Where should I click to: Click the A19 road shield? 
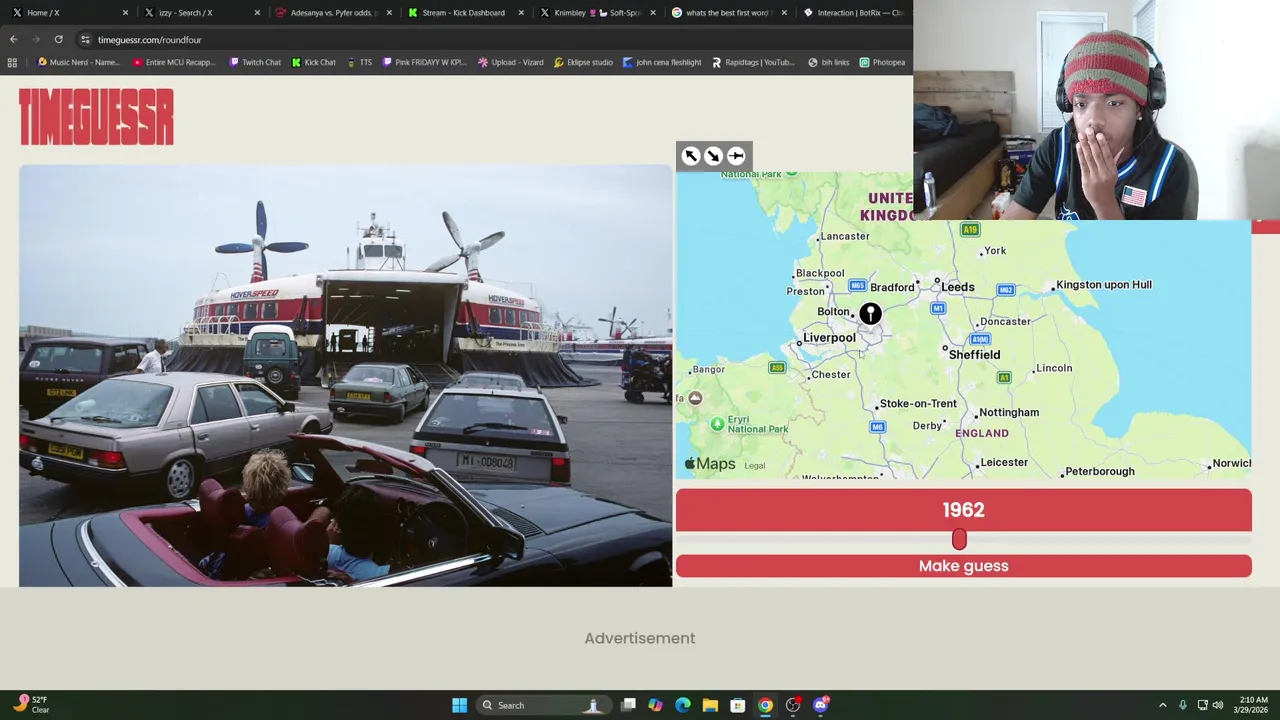tap(970, 230)
